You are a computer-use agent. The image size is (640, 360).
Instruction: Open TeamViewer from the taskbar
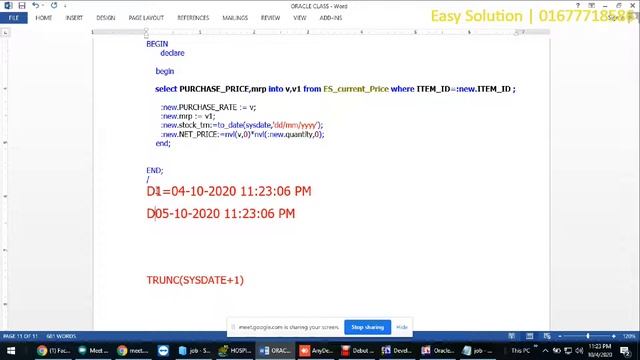163,351
